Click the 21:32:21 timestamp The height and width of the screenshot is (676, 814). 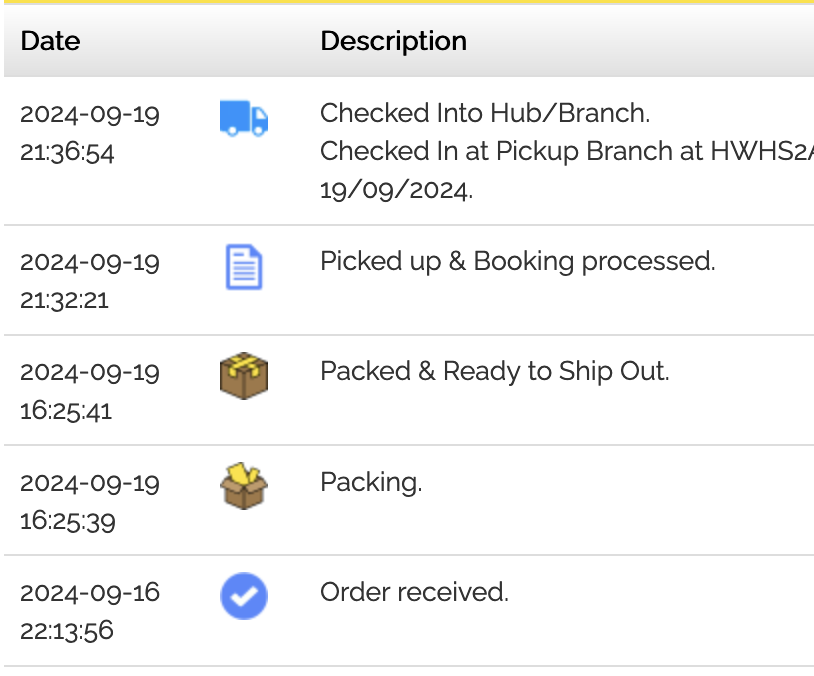click(x=67, y=300)
